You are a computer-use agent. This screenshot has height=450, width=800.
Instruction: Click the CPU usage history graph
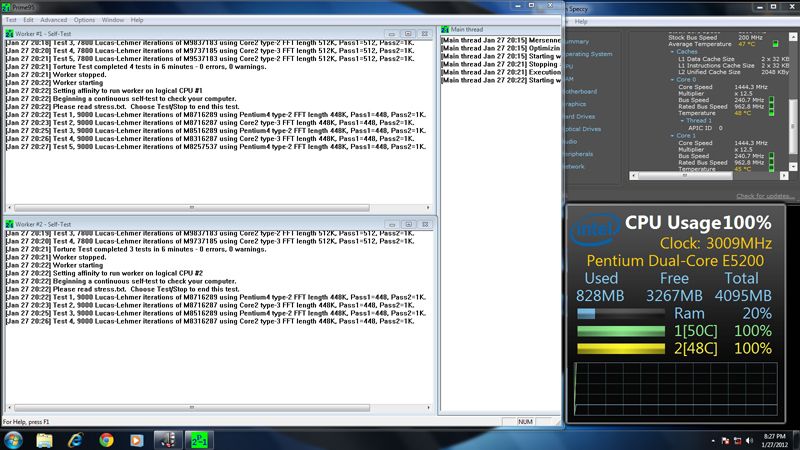(676, 389)
